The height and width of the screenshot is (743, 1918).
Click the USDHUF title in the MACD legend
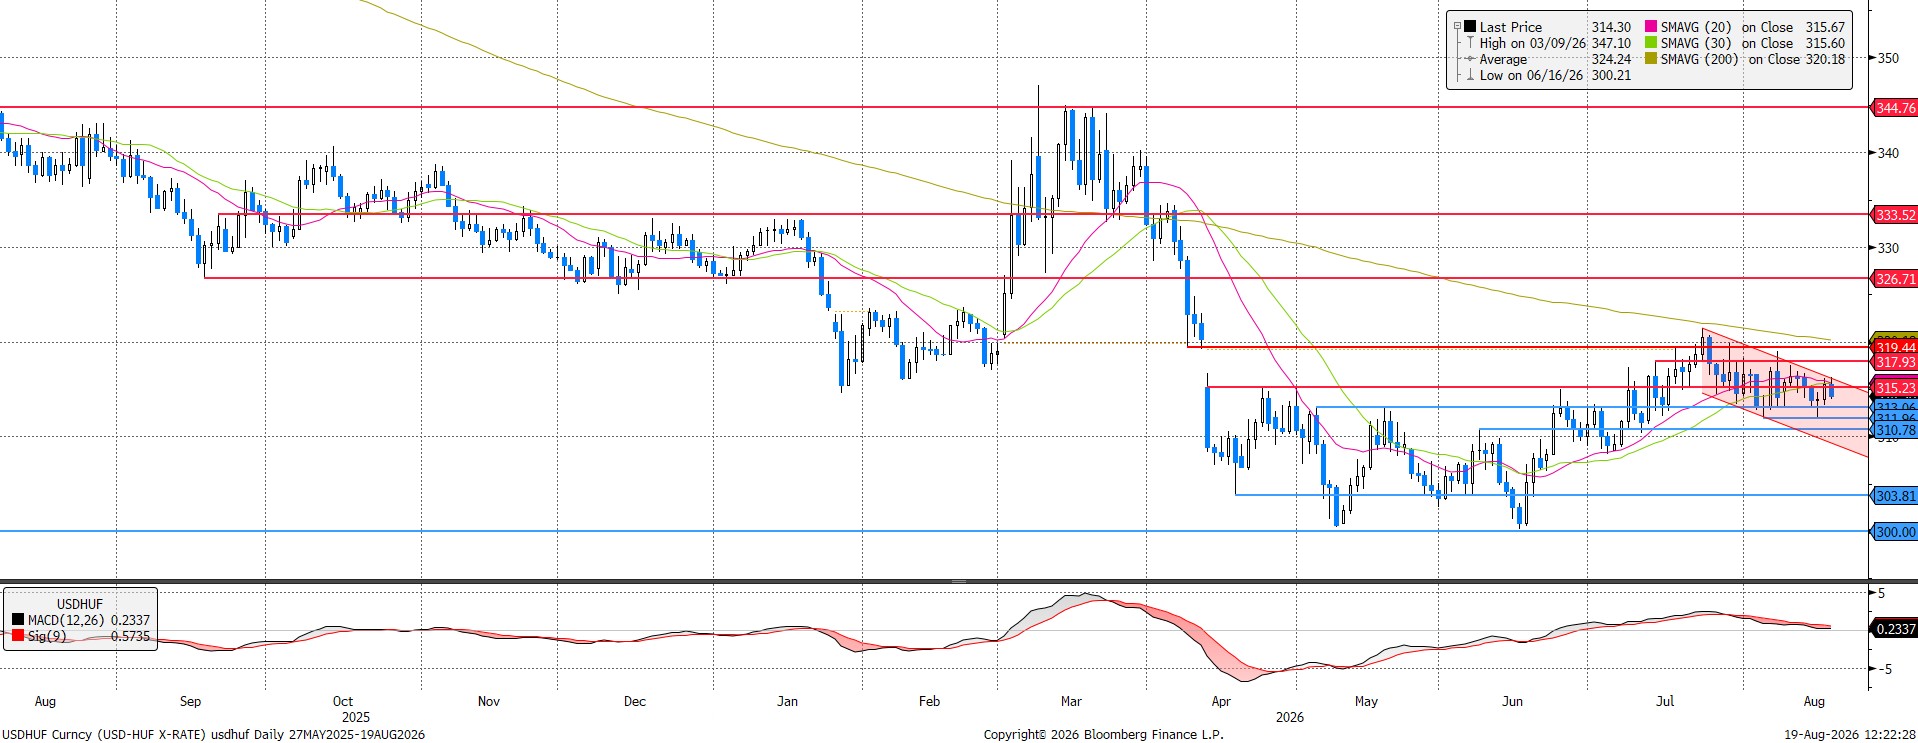[x=80, y=604]
